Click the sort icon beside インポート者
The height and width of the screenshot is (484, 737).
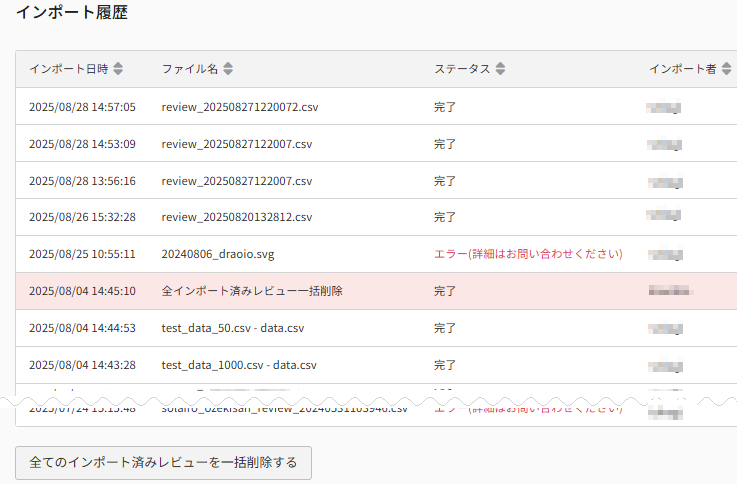click(726, 69)
